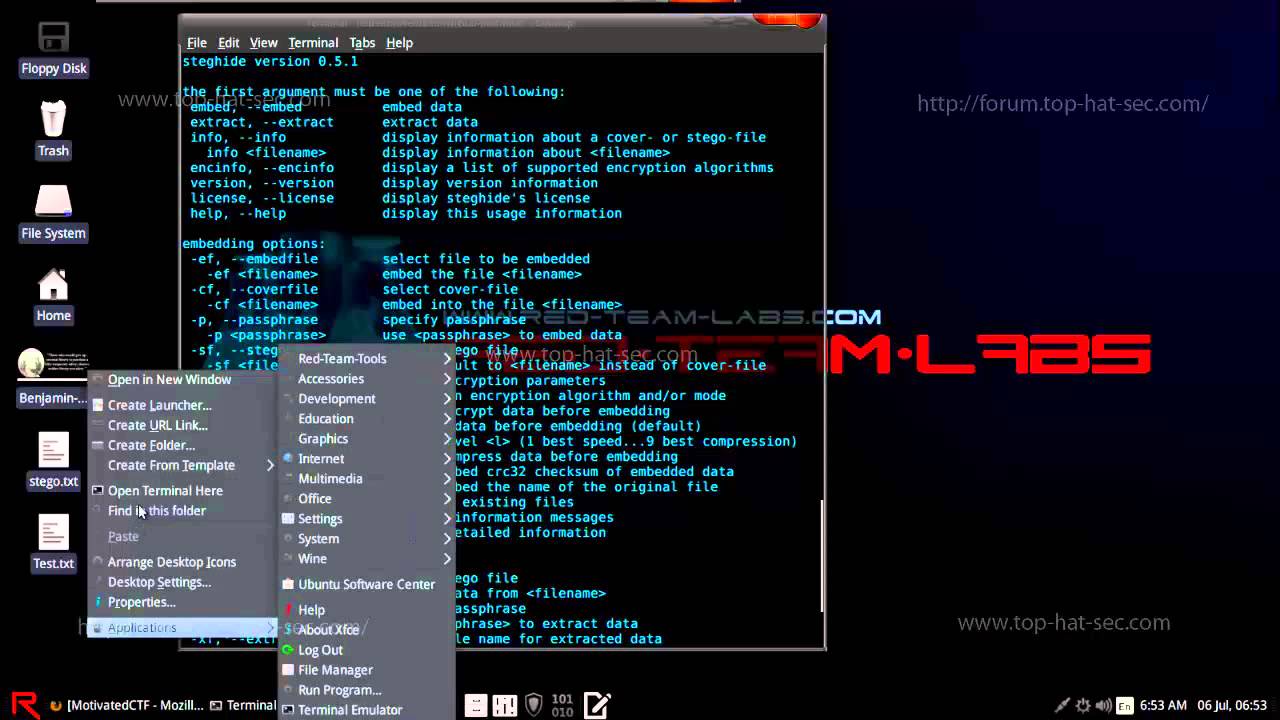Choose Create URL Link... from context menu

tap(182, 425)
